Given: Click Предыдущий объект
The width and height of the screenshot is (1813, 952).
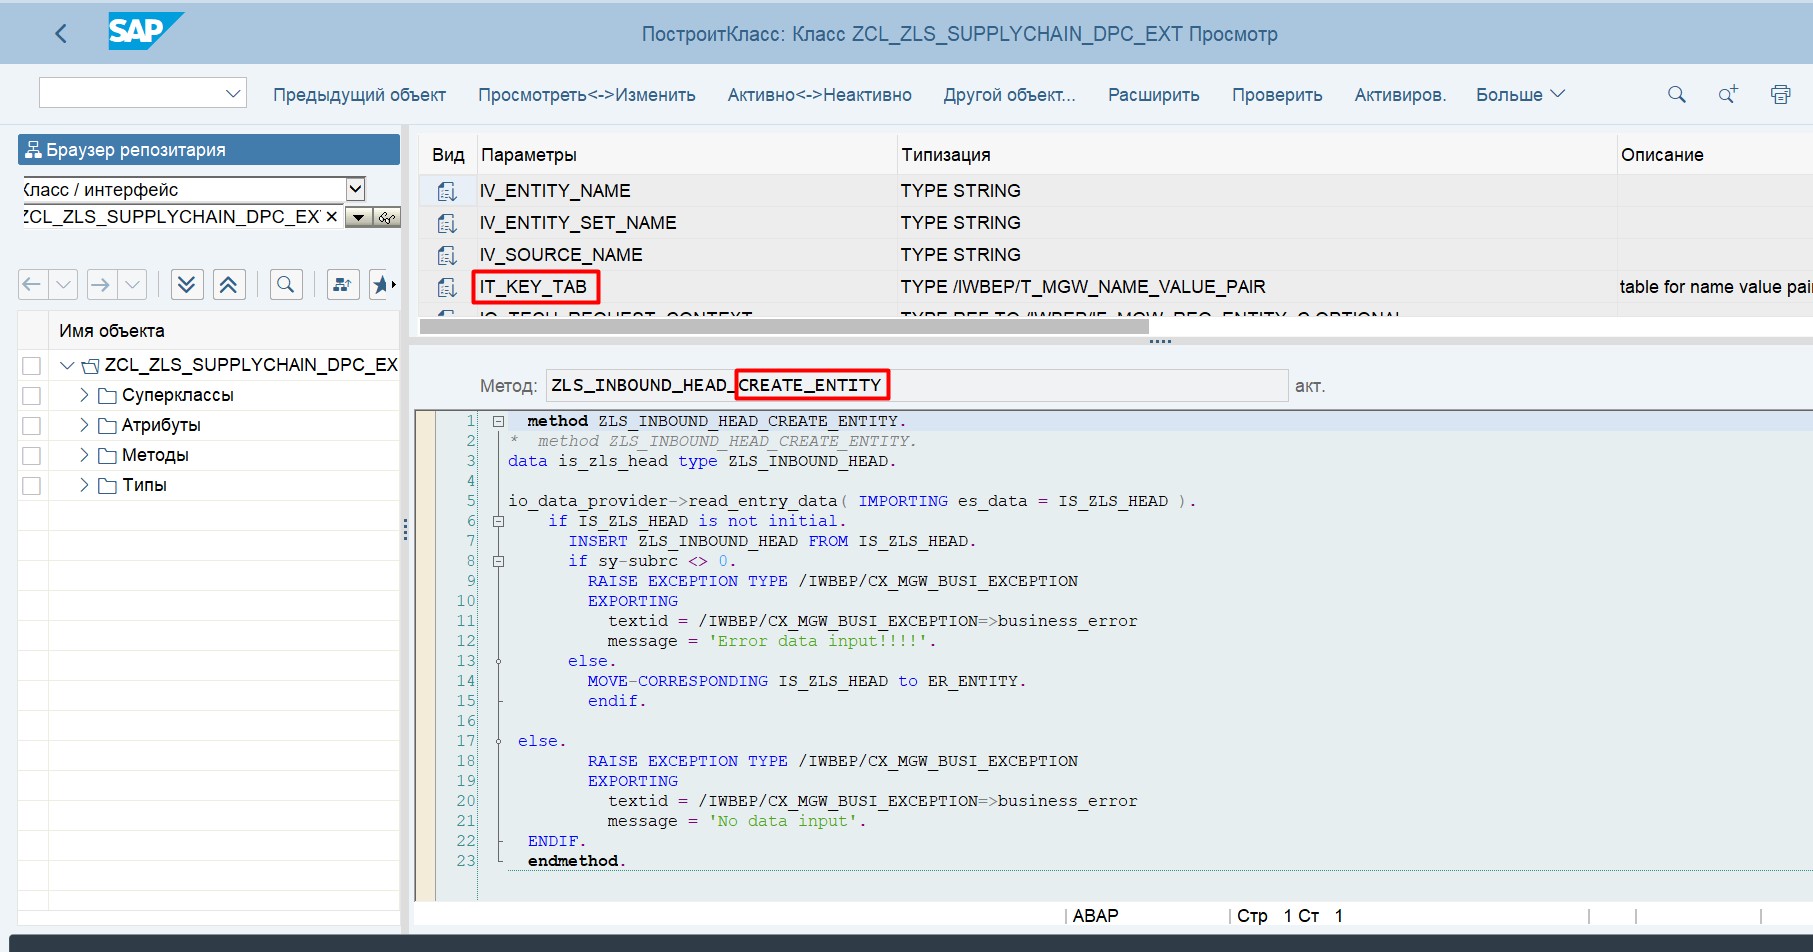Looking at the screenshot, I should [x=360, y=95].
